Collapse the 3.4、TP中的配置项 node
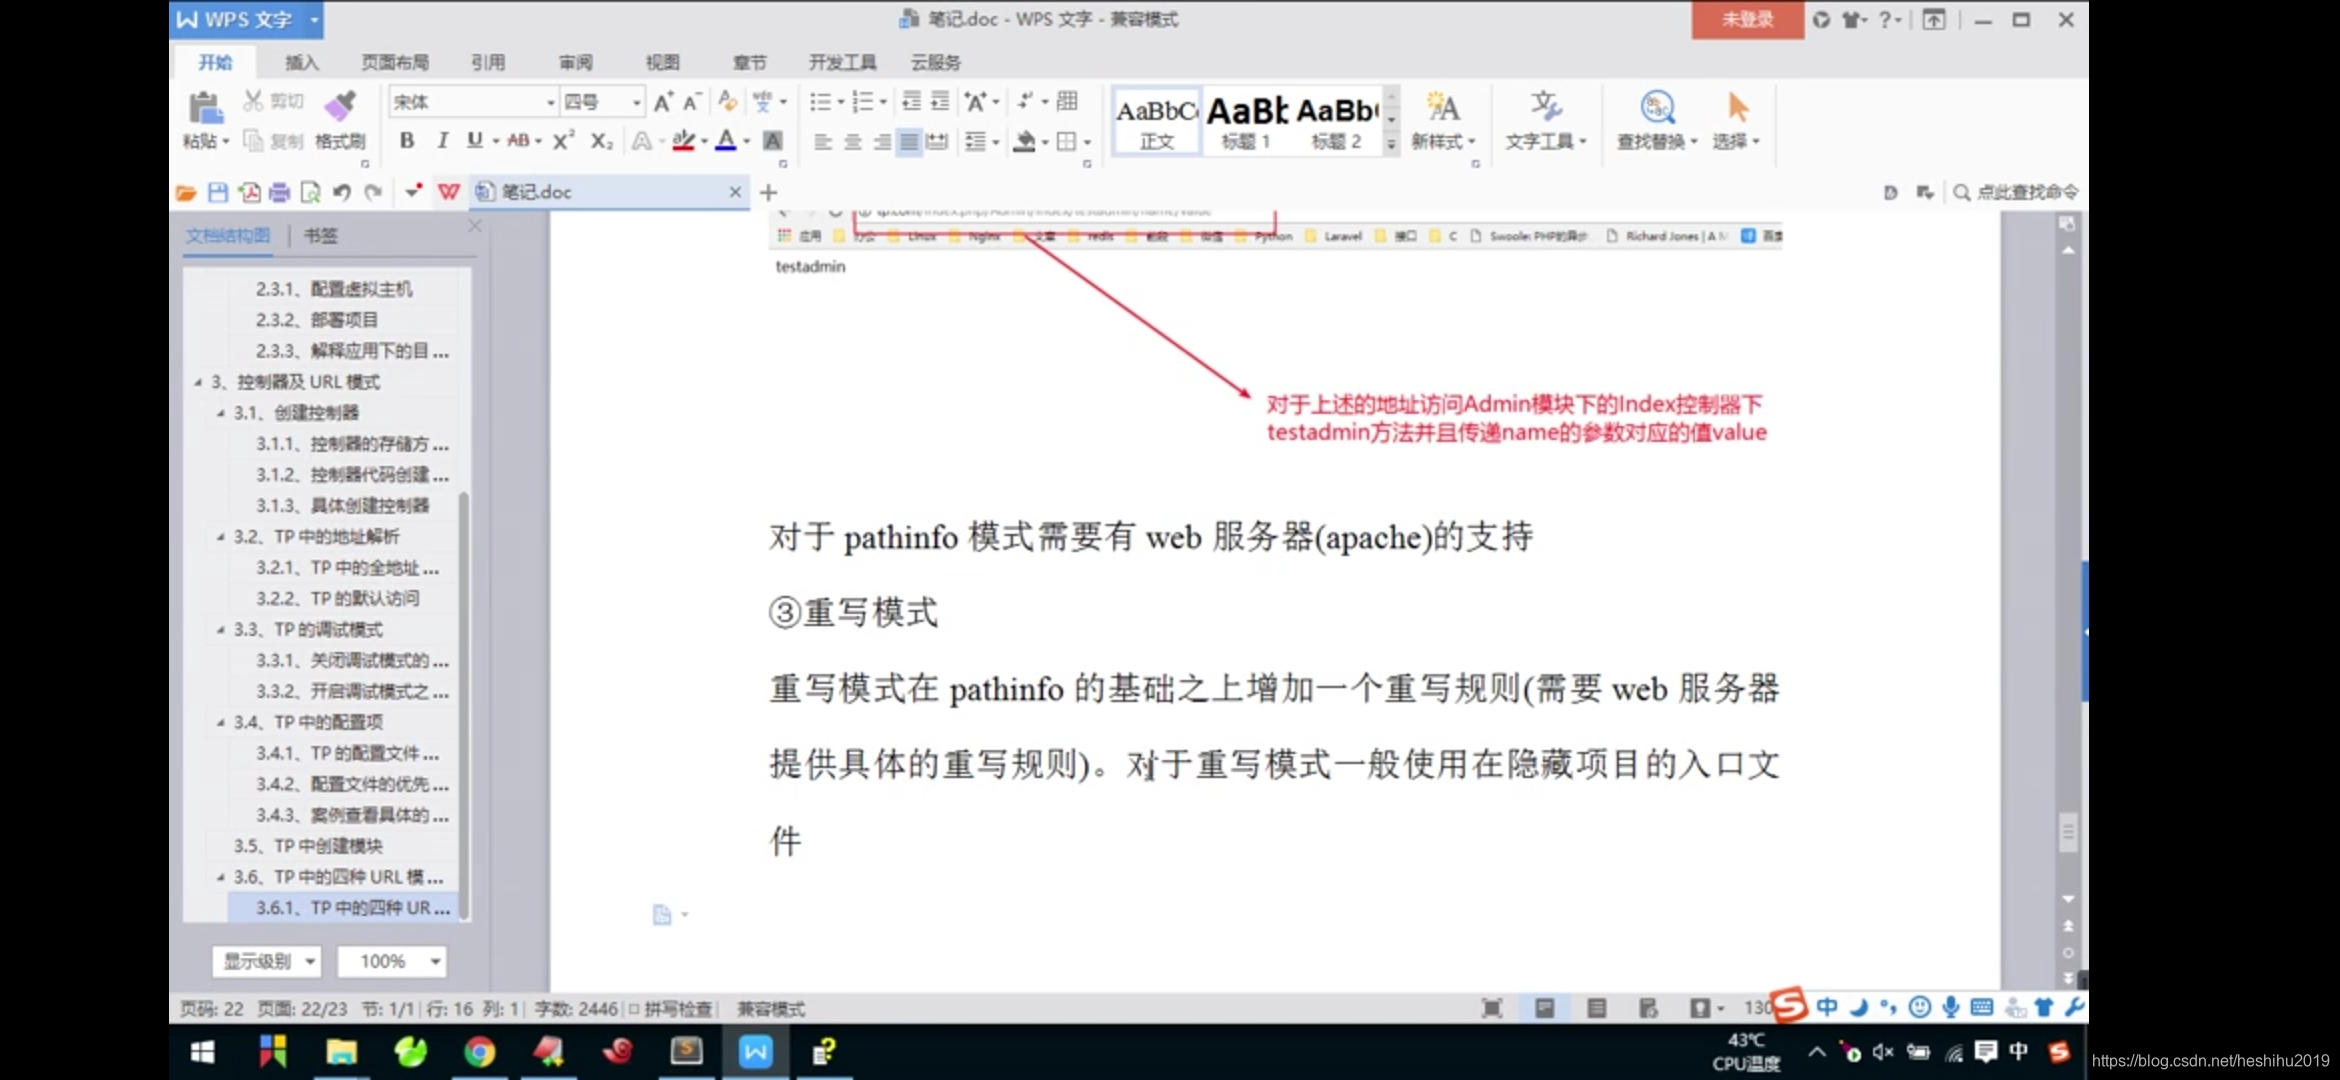The width and height of the screenshot is (2340, 1080). [221, 723]
